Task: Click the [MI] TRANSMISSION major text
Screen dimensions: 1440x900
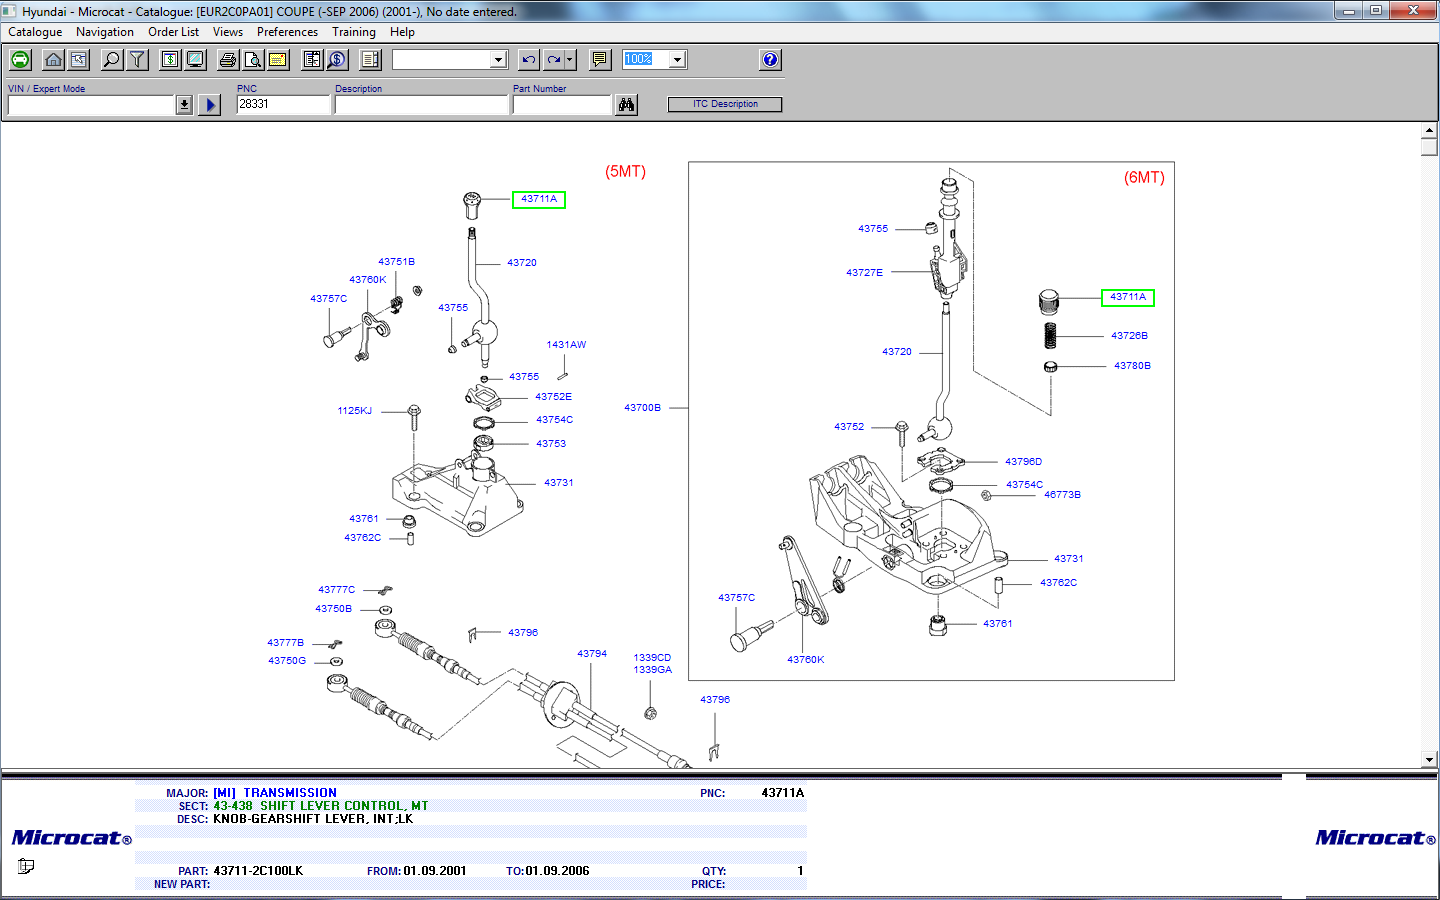Action: [x=275, y=793]
